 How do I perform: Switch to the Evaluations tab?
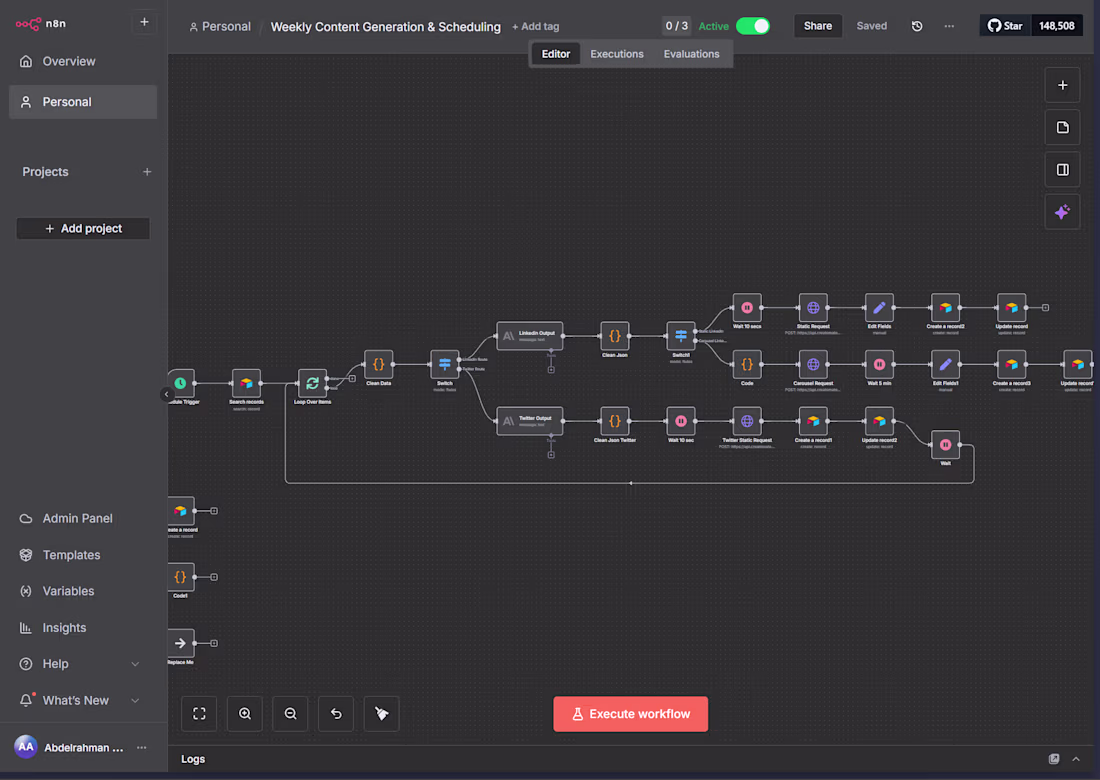tap(691, 54)
